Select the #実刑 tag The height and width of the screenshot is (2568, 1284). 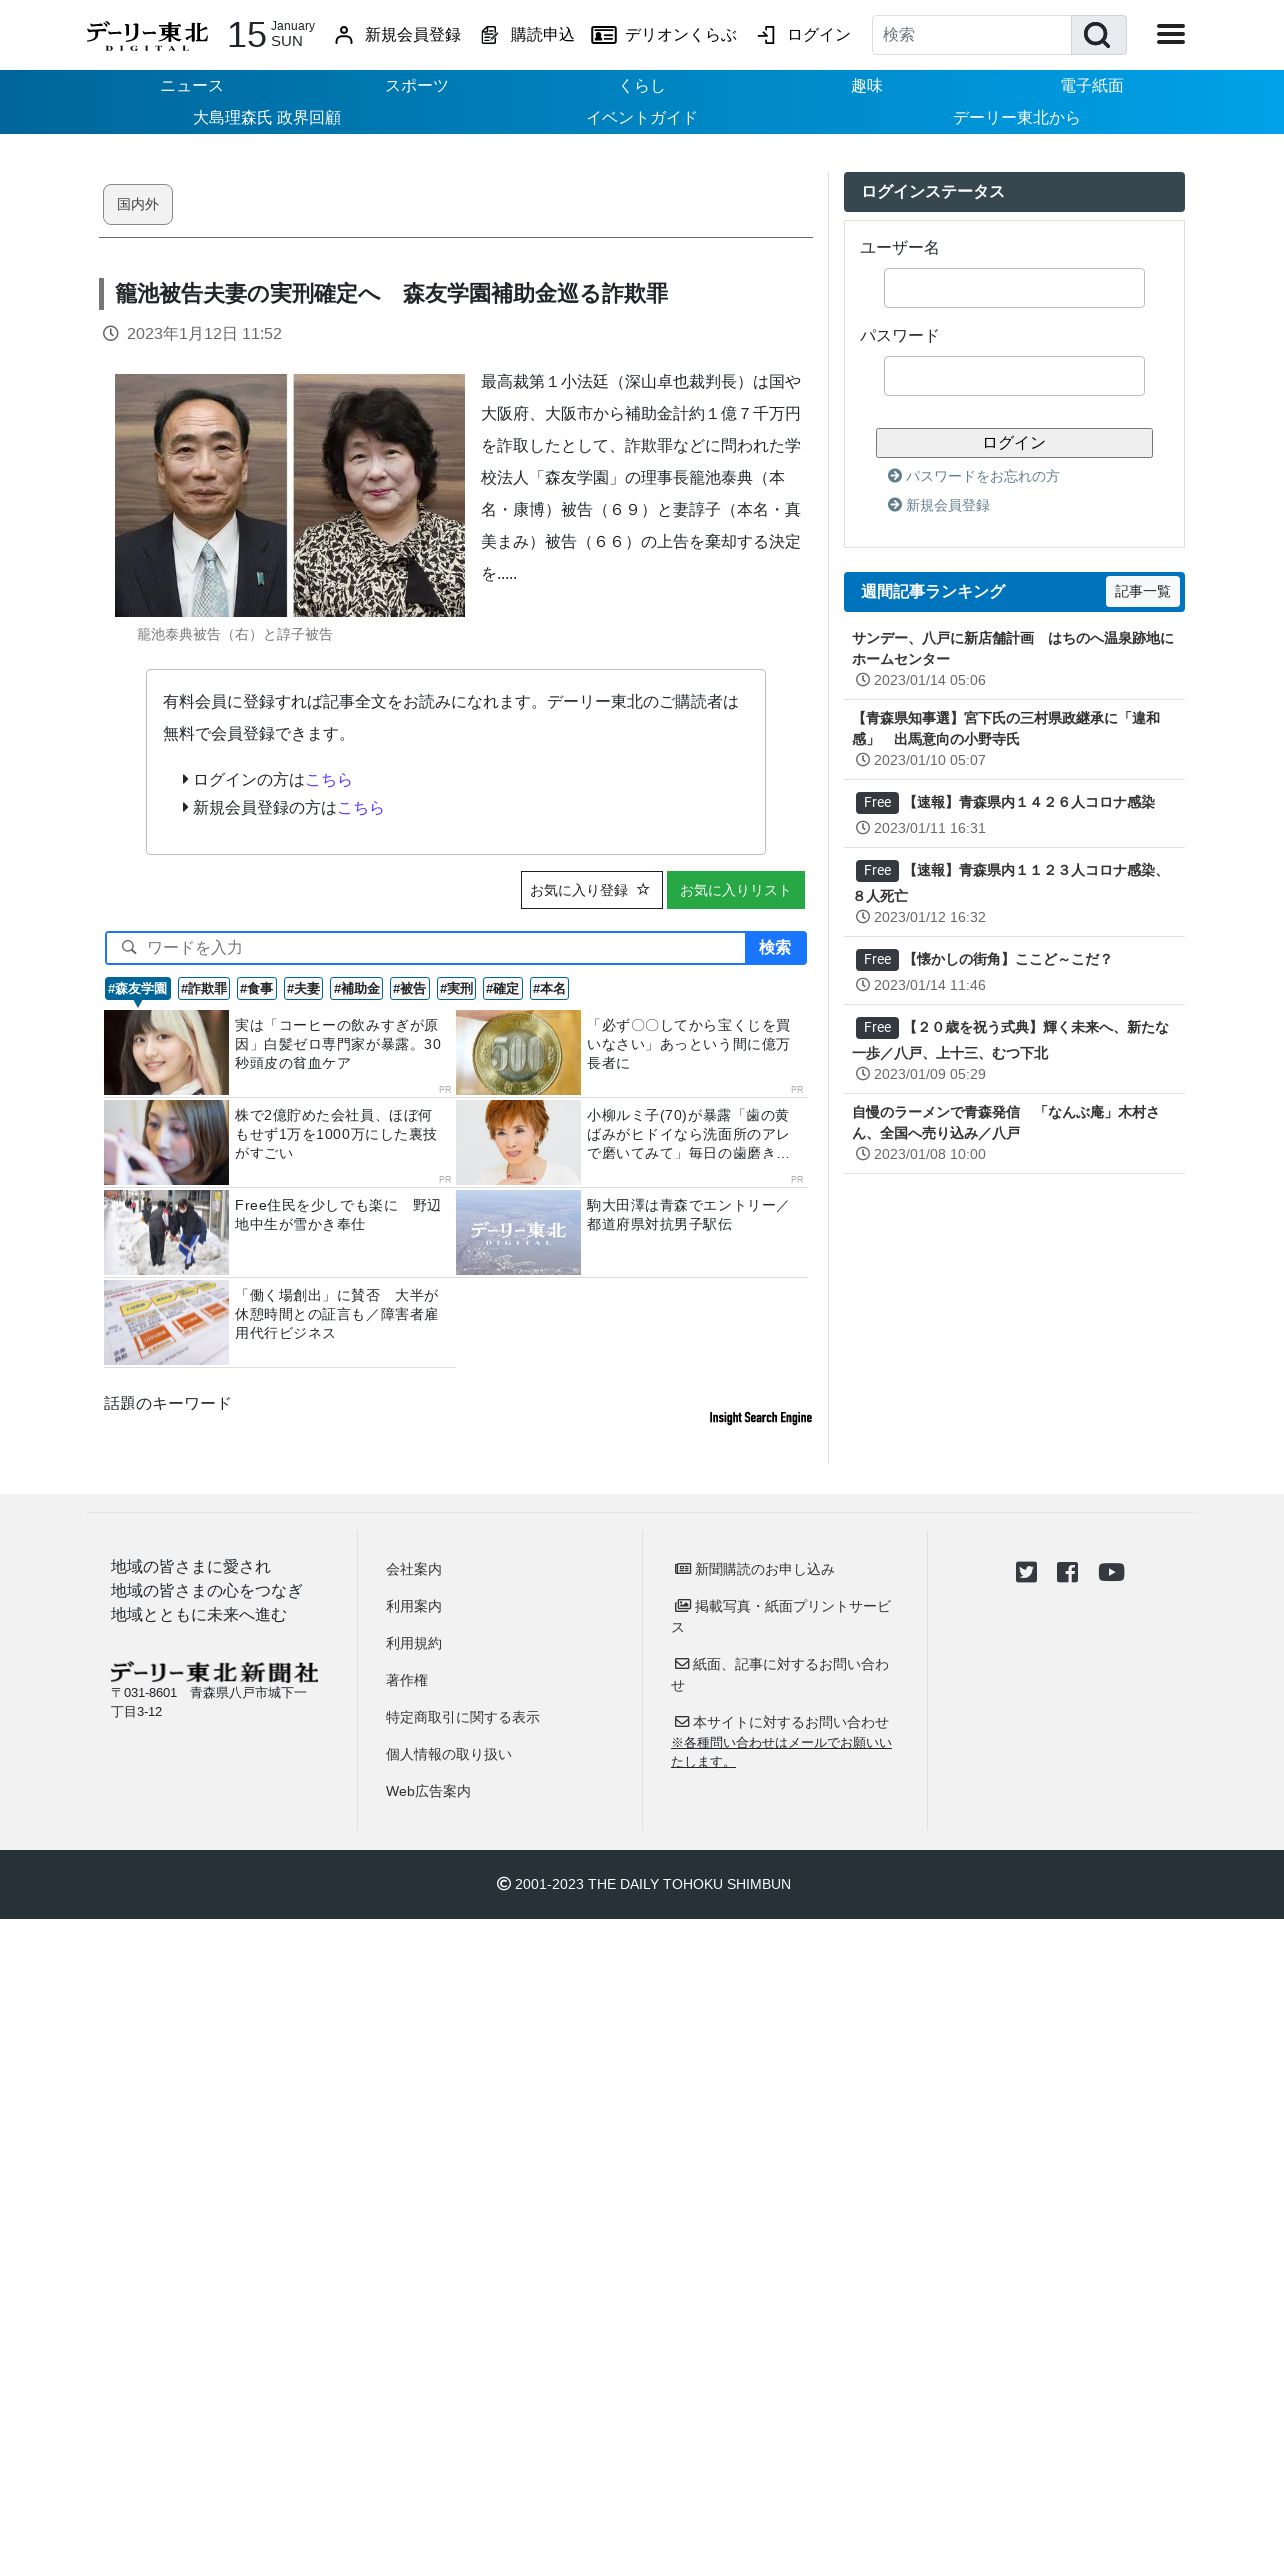[x=456, y=989]
